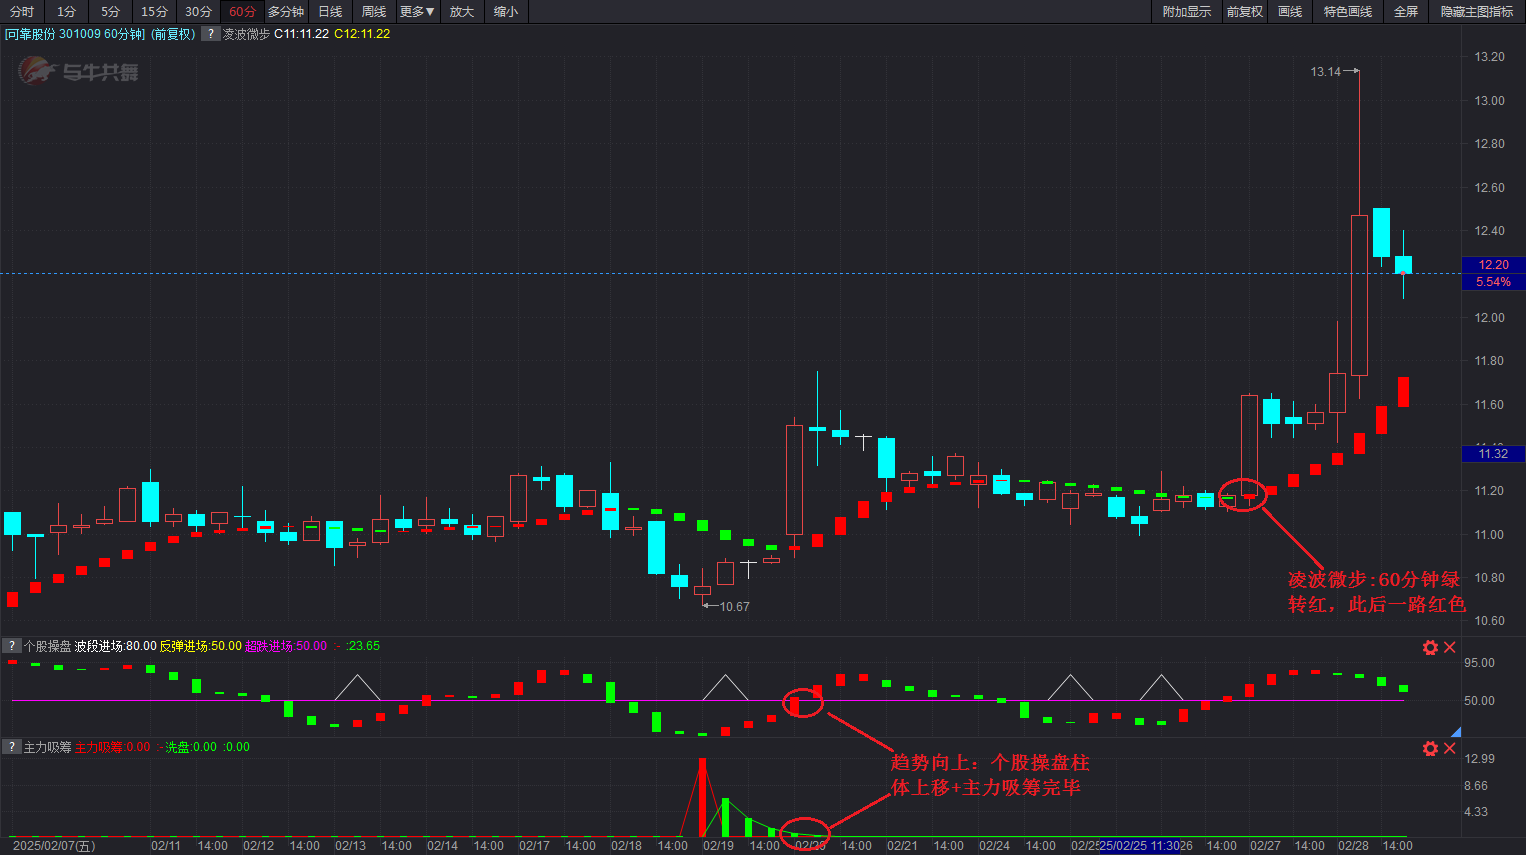Open settings gear for 主力吸筹 indicator panel

(x=1430, y=748)
